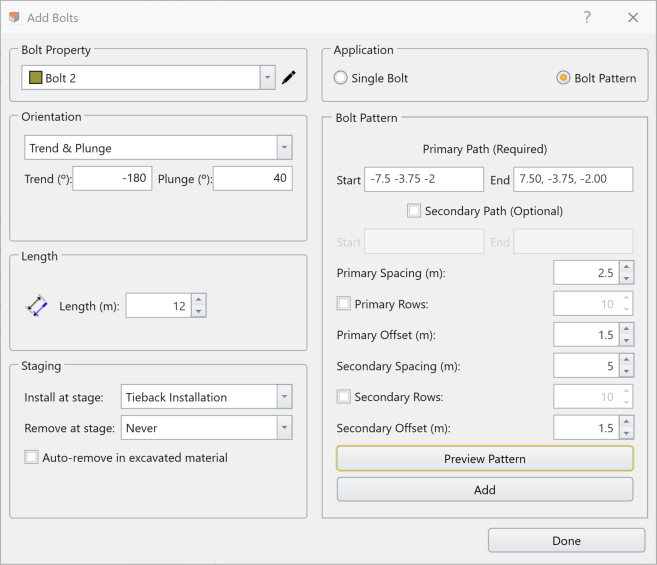
Task: Click the pencil icon to edit bolt property
Action: click(x=288, y=78)
